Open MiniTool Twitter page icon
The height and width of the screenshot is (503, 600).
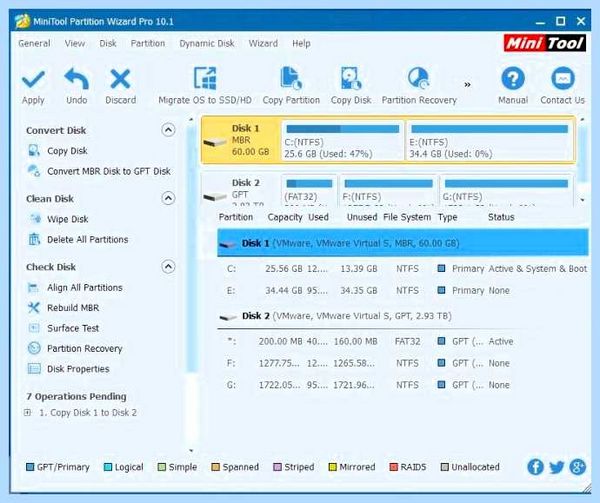pyautogui.click(x=556, y=467)
